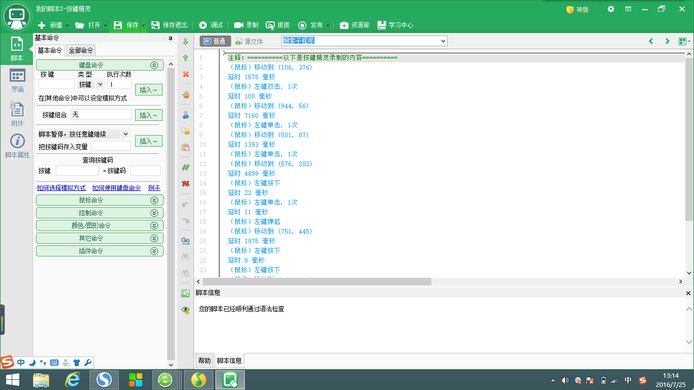Screen dimensions: 694x390
Task: Click the 按键组合 input field
Action: click(101, 115)
